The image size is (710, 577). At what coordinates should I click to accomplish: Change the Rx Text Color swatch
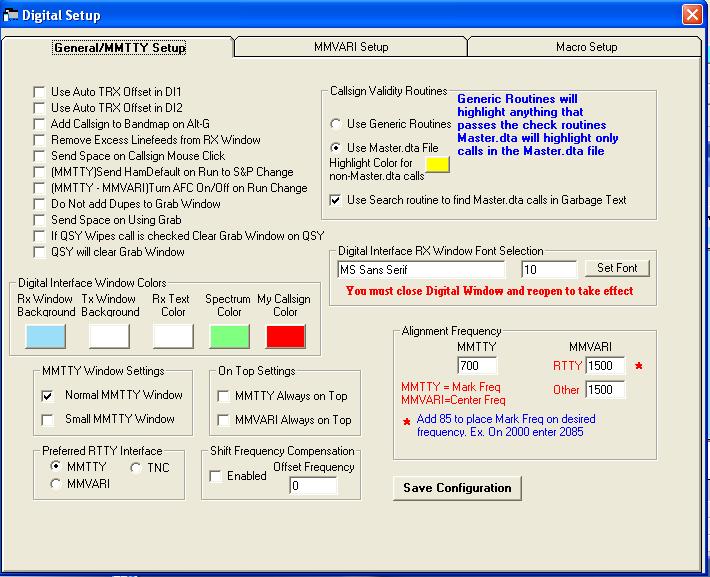[x=173, y=337]
